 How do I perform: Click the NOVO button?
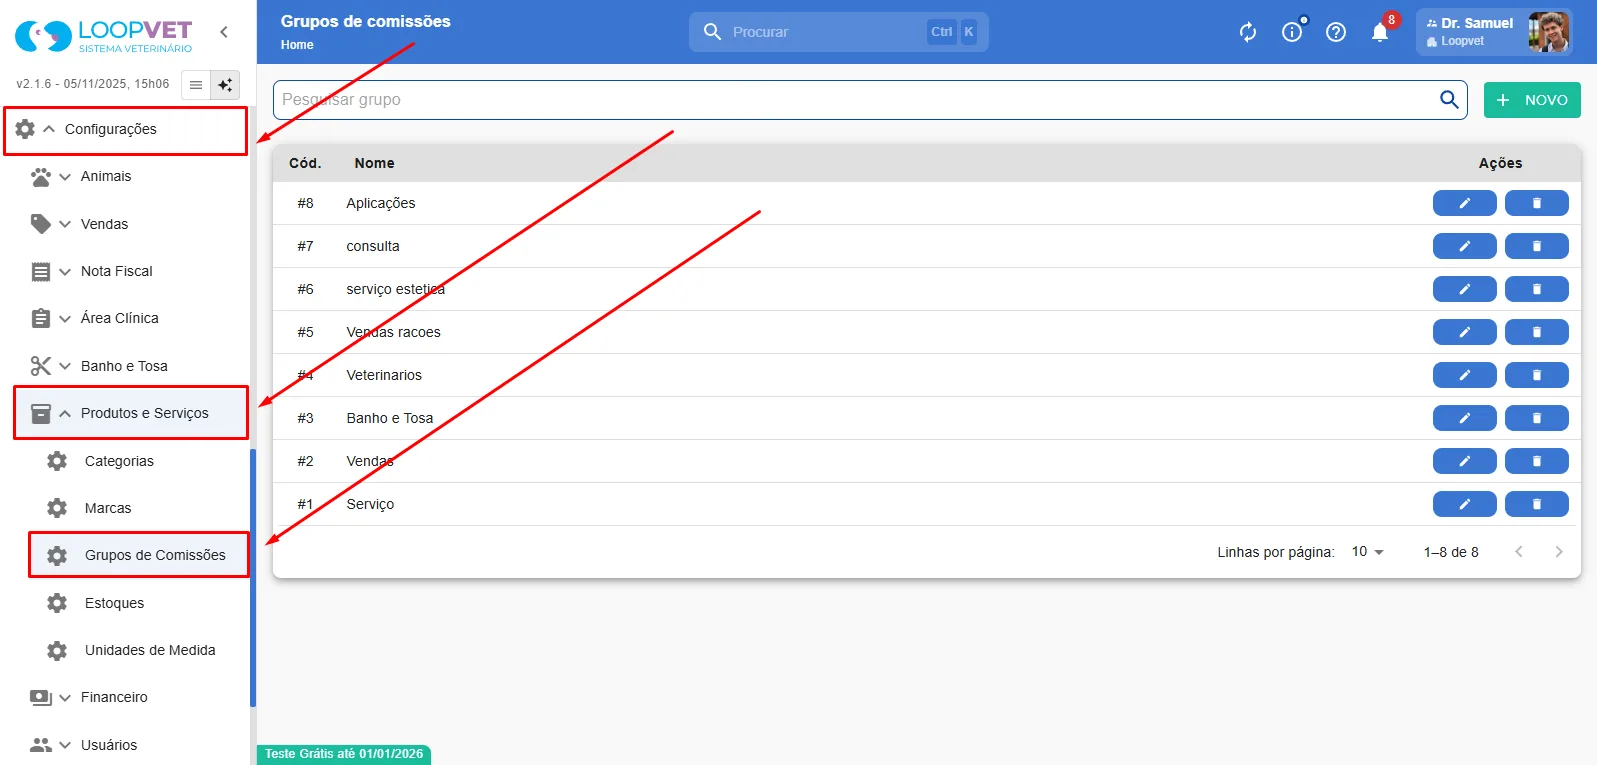point(1532,100)
